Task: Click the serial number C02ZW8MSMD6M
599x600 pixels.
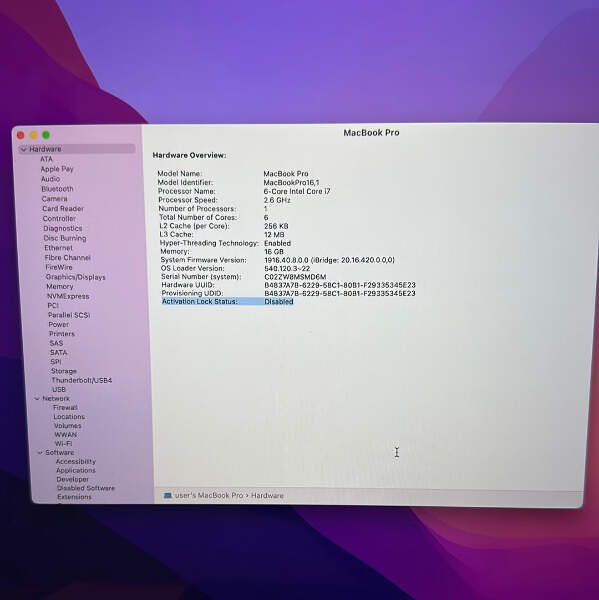Action: 295,277
